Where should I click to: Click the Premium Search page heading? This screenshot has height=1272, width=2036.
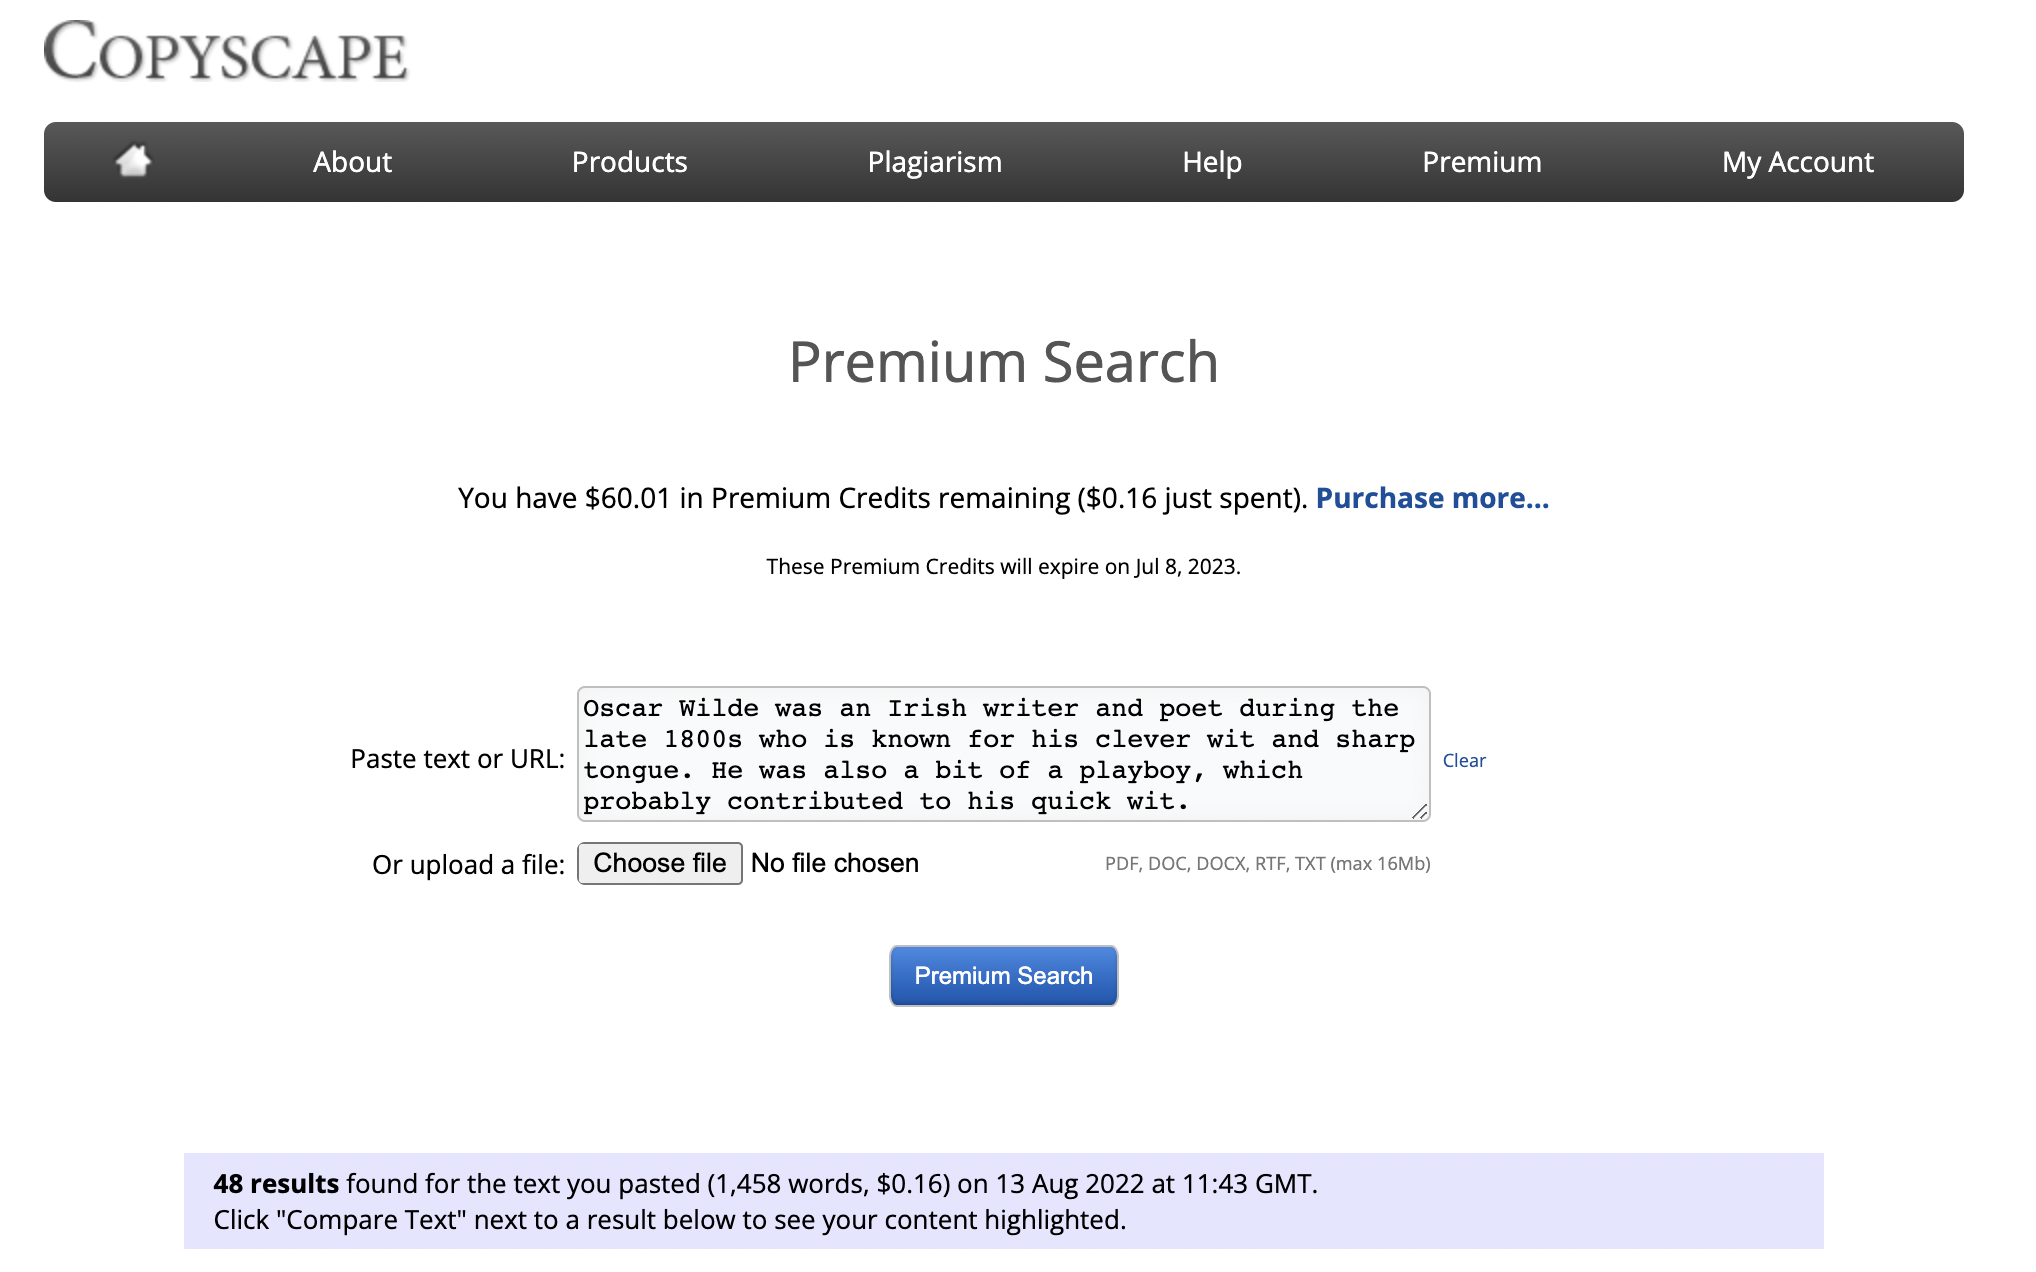click(x=1003, y=362)
